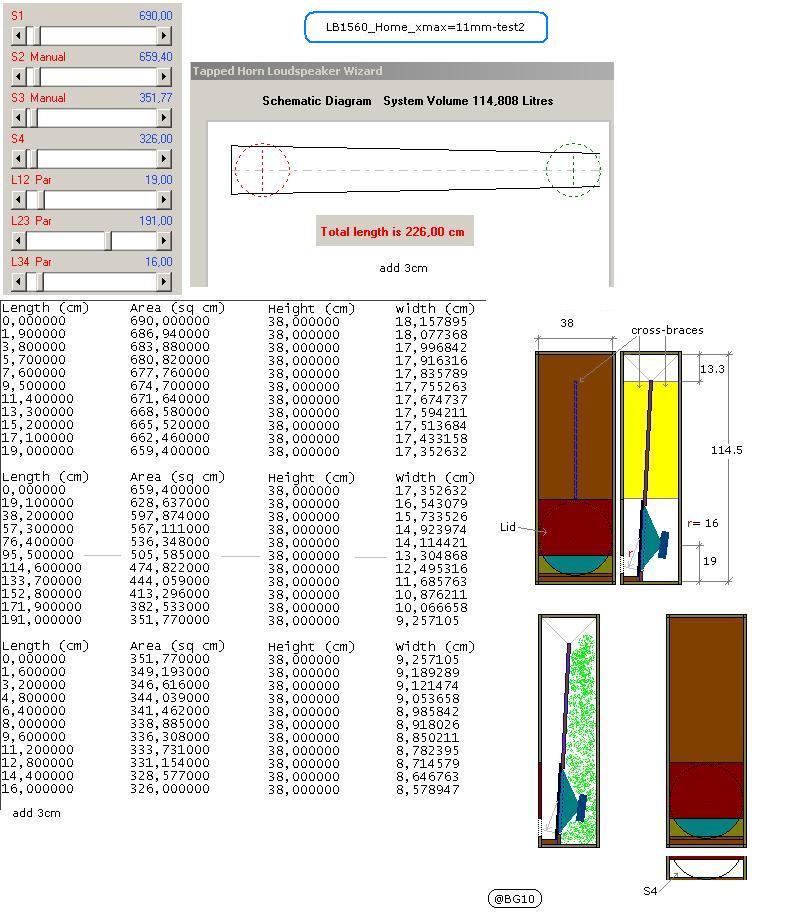Image resolution: width=794 pixels, height=912 pixels.
Task: Click the Total length is 226,00 cm label
Action: (x=394, y=231)
